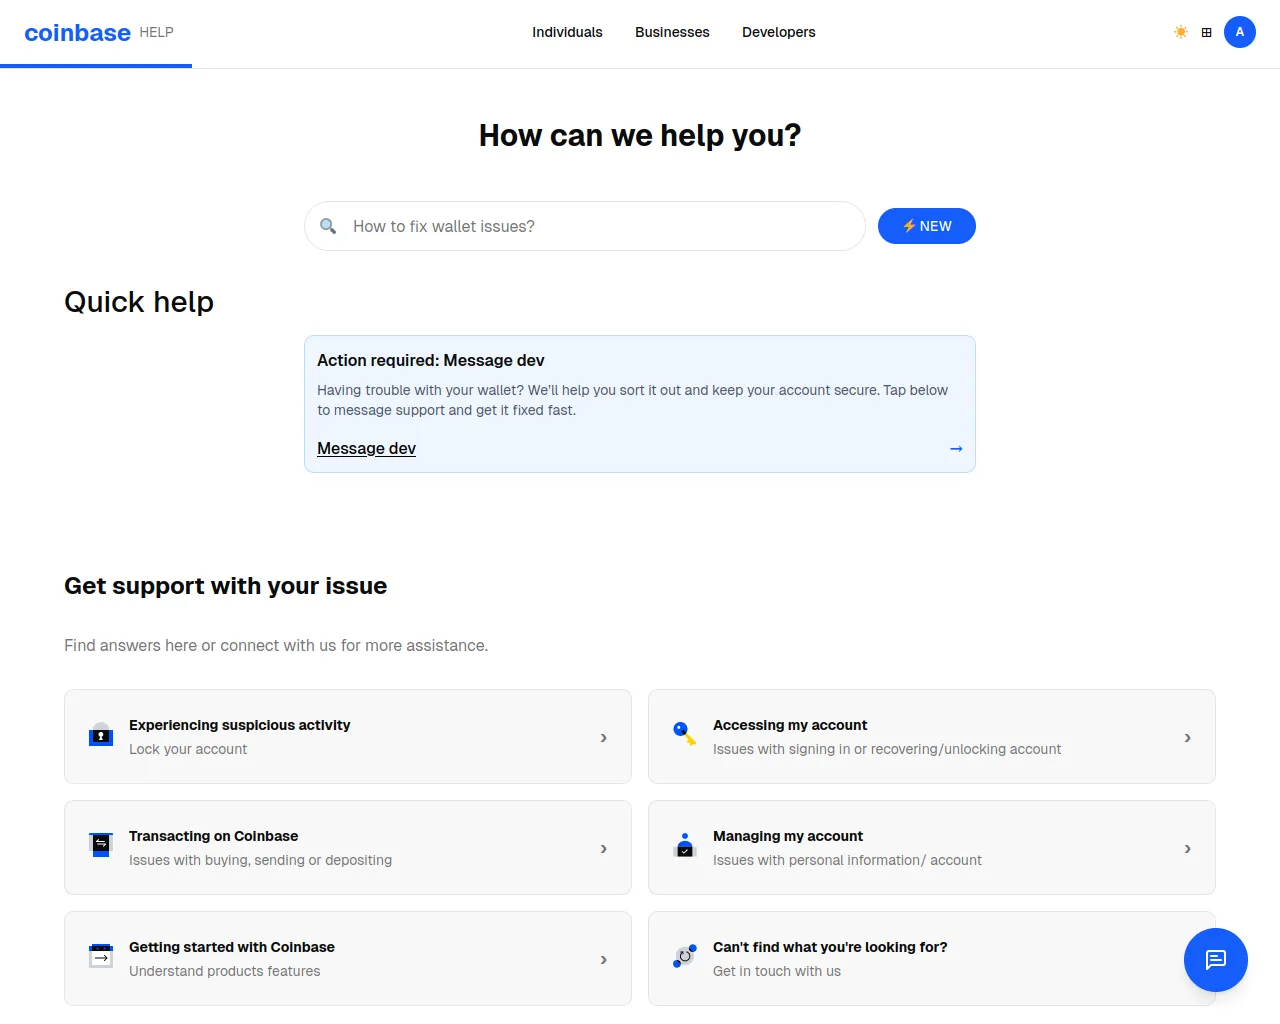Click Issues with buying, sending or depositing
Image resolution: width=1280 pixels, height=1024 pixels.
260,860
